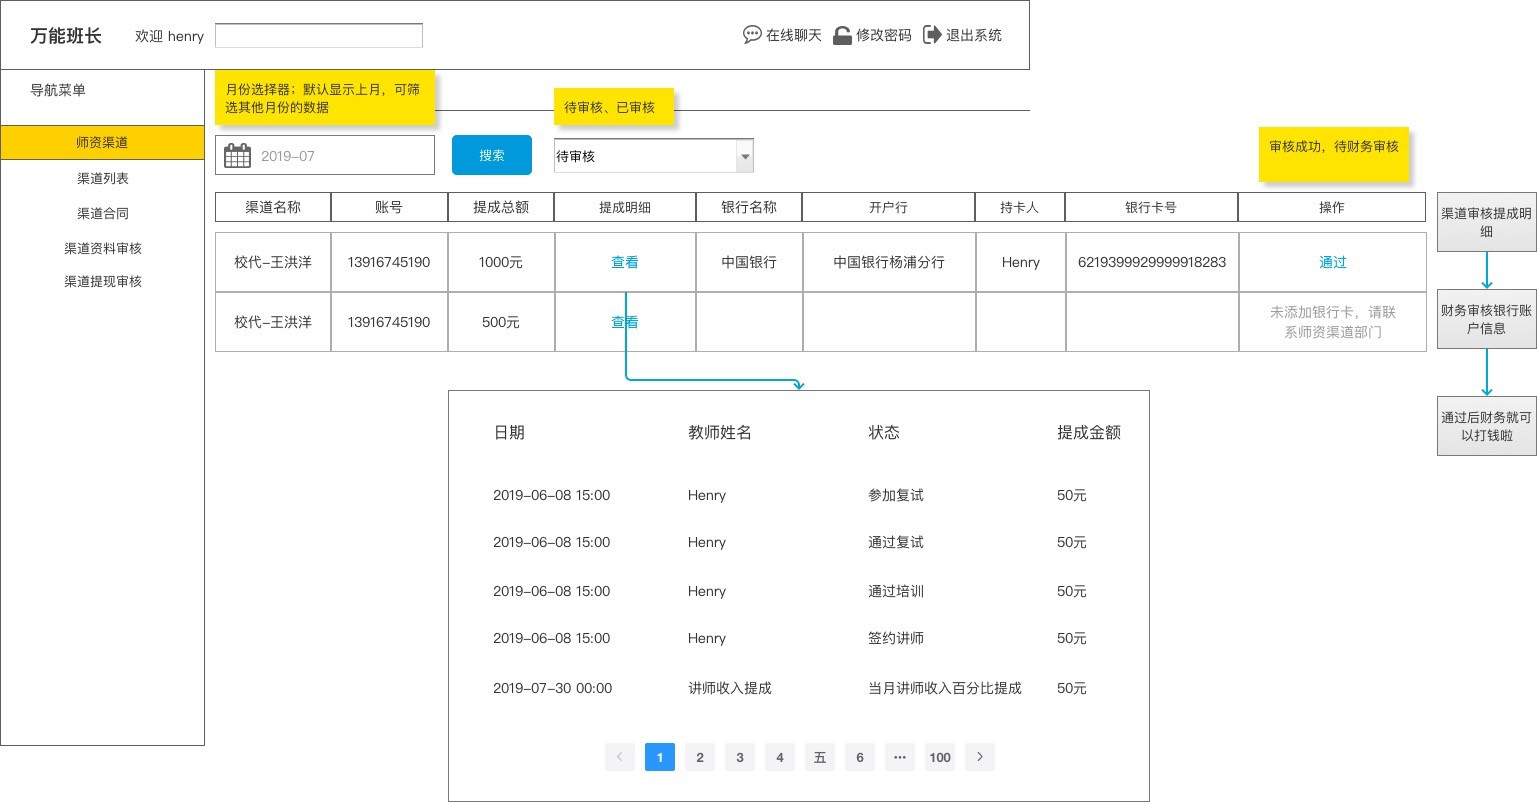
Task: Select 师资渠道 in navigation menu
Action: tap(102, 142)
